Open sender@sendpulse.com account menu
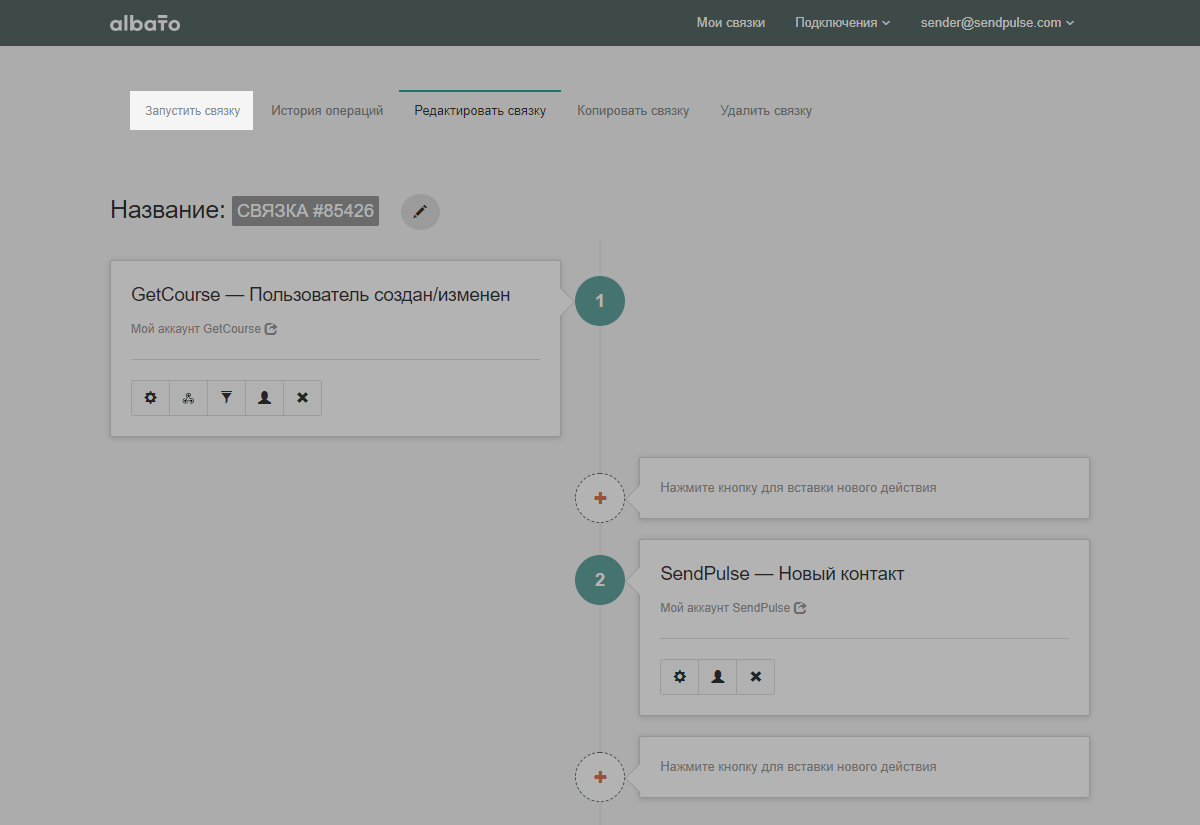This screenshot has height=825, width=1200. click(997, 23)
